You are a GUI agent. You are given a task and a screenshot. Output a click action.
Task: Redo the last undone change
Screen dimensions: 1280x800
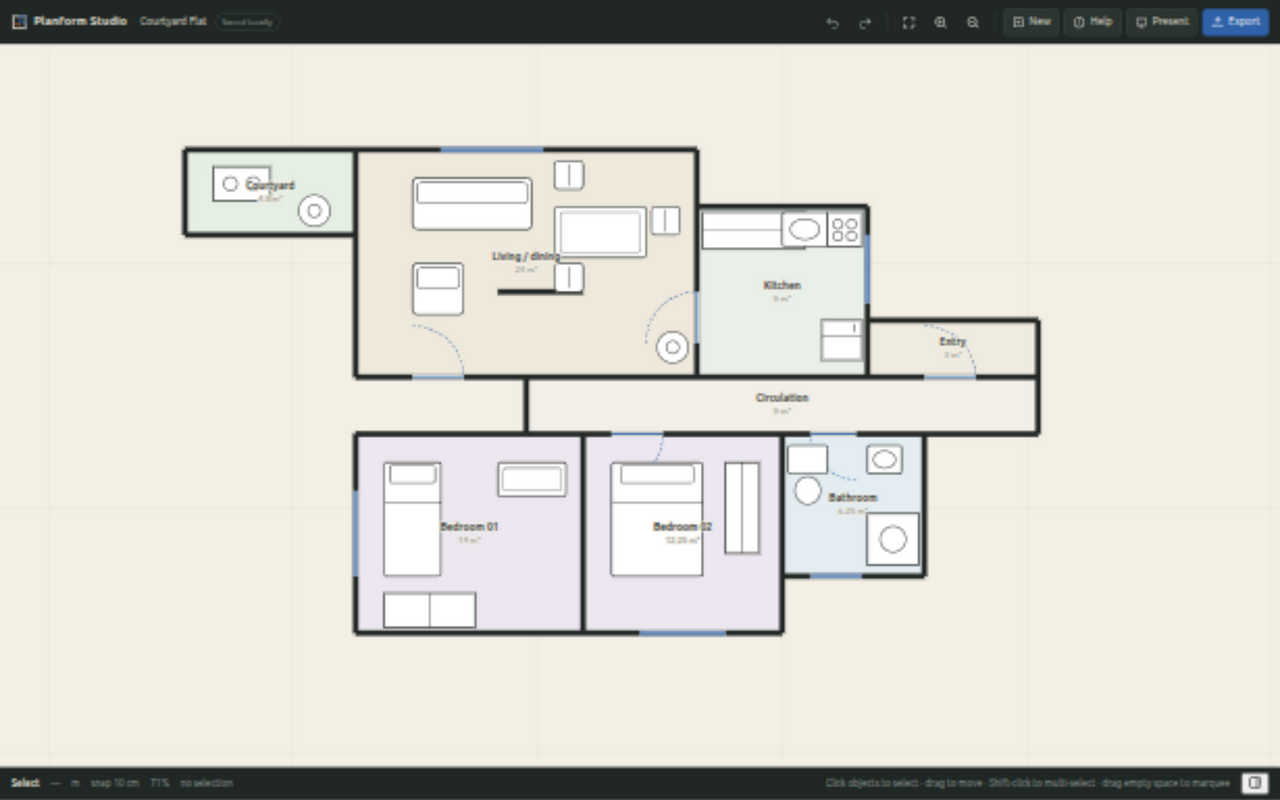click(865, 22)
